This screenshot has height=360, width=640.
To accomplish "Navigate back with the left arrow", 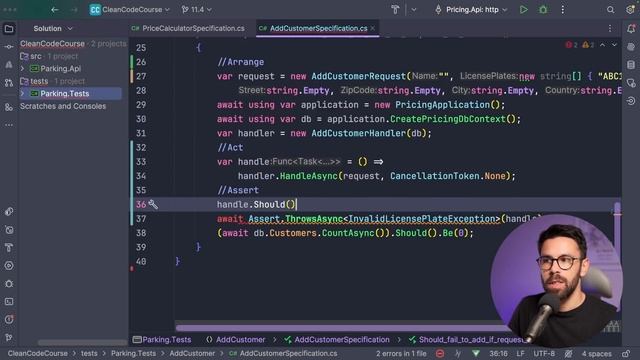I will click(55, 9).
